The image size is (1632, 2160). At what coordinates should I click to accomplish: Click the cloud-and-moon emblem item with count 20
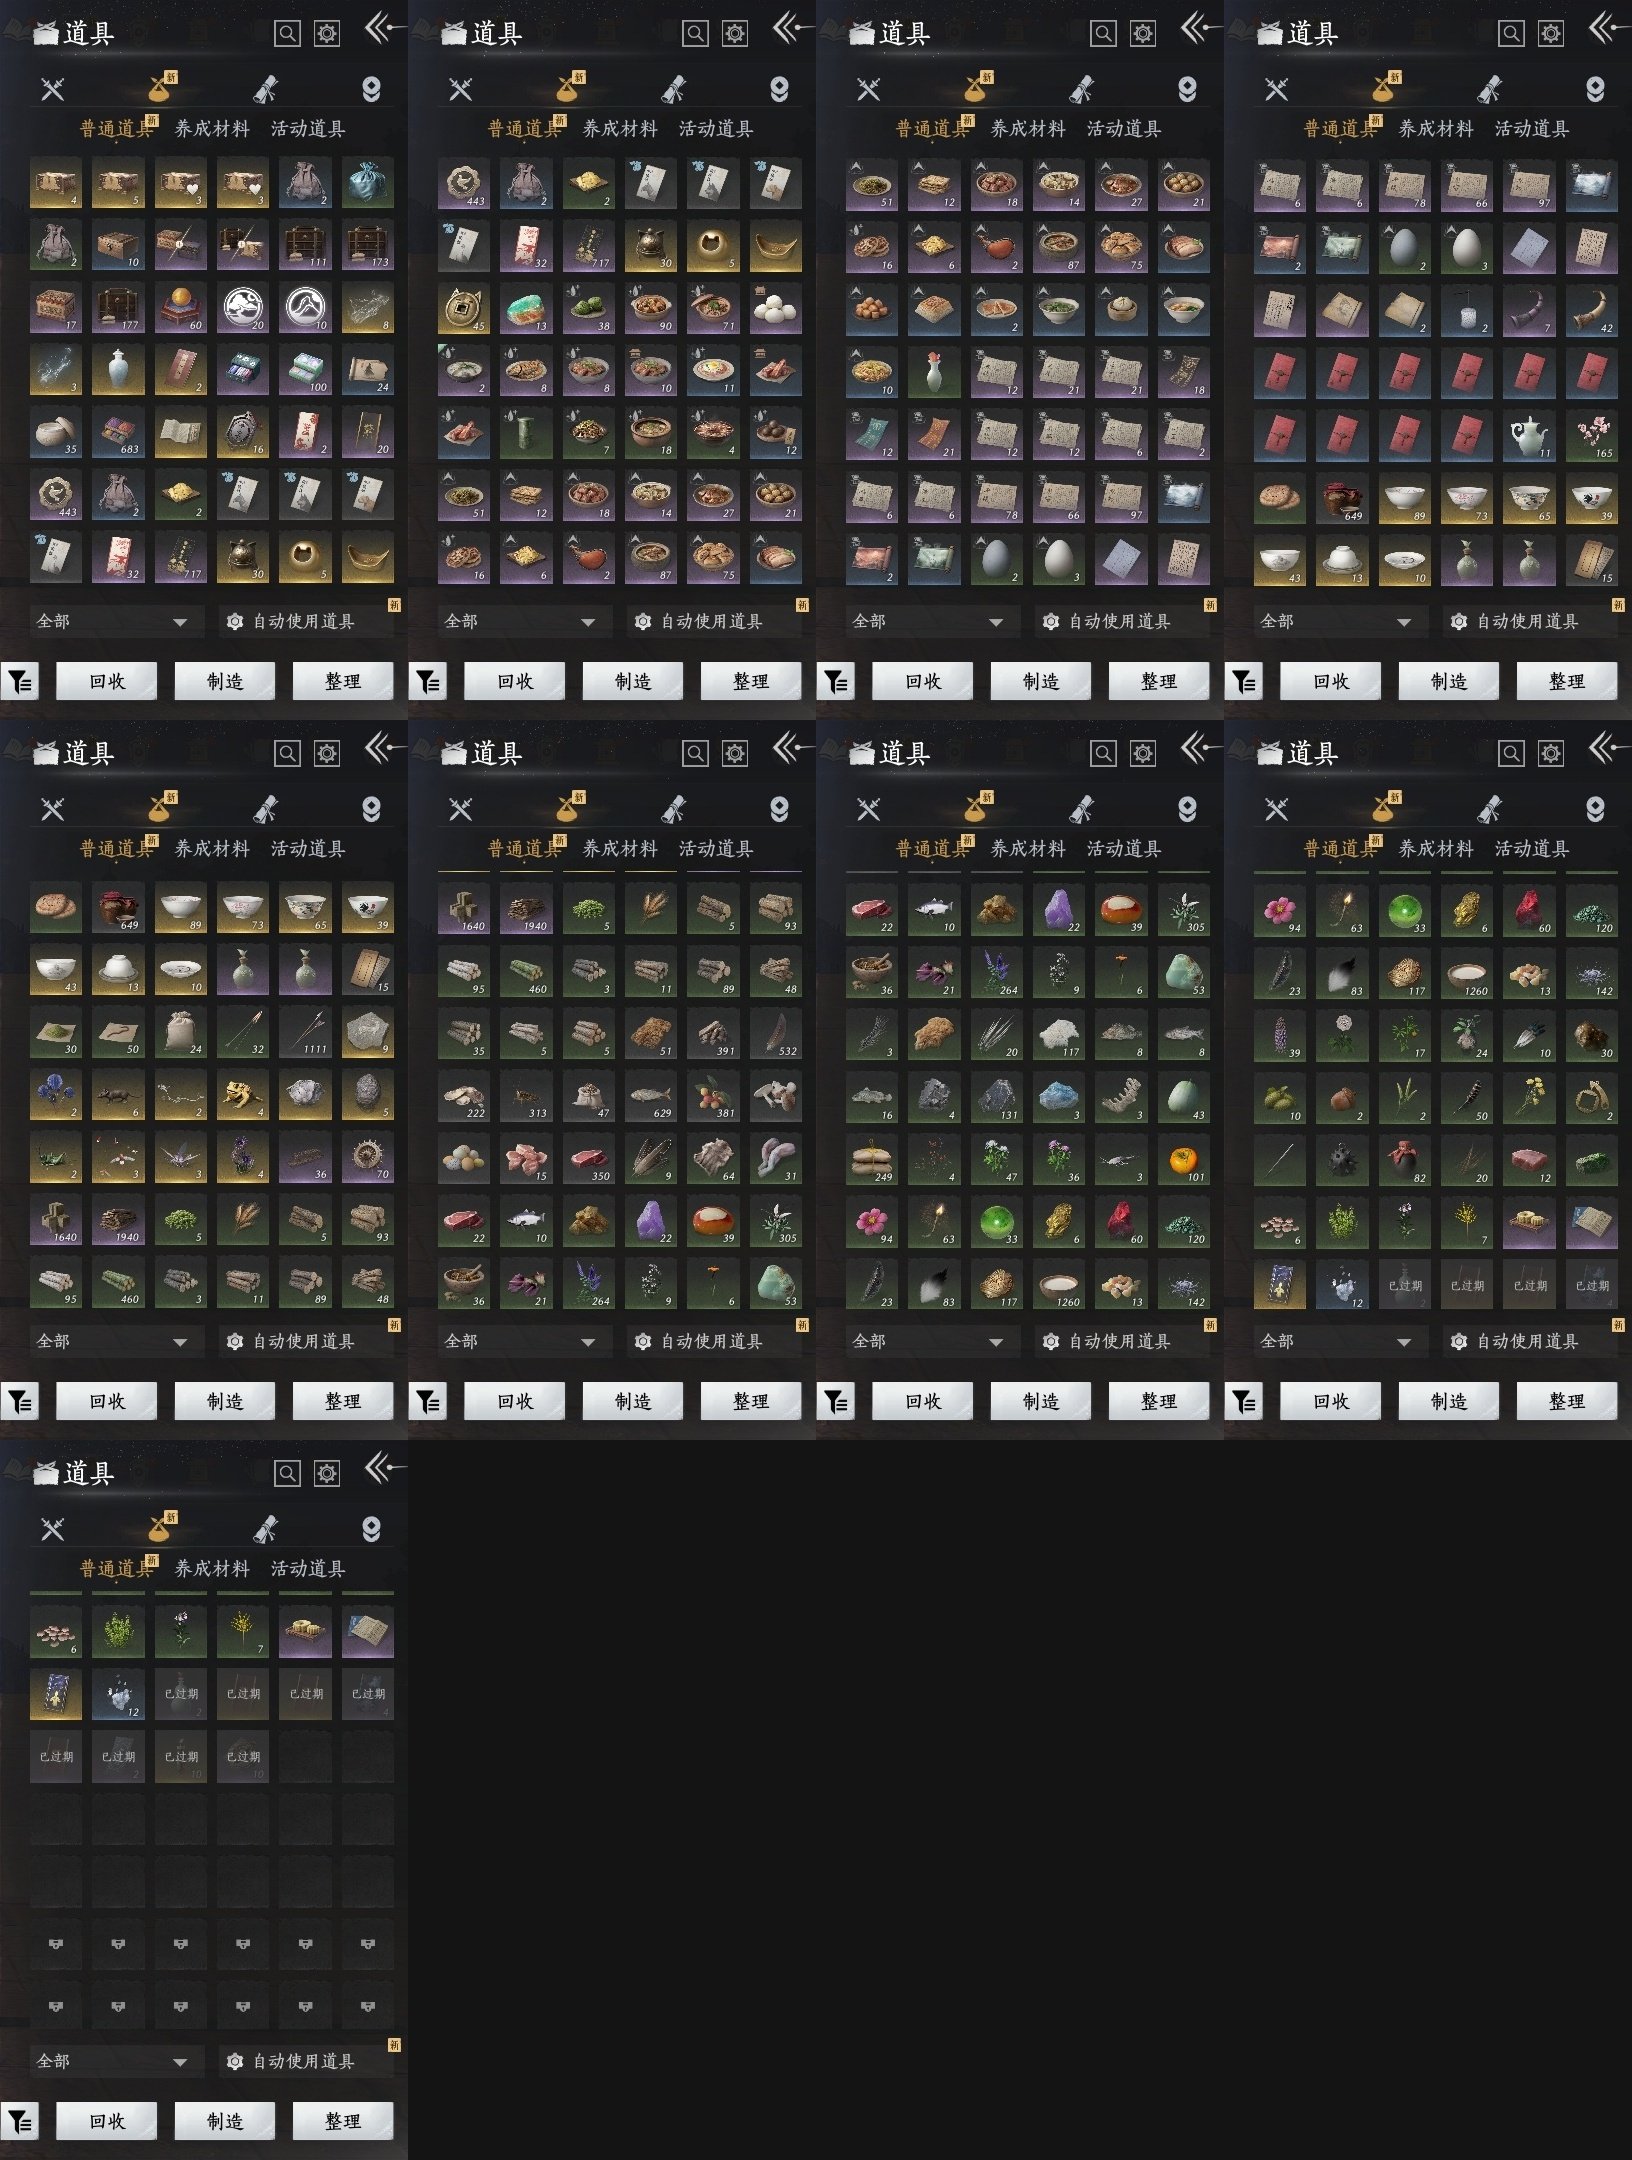[x=243, y=308]
